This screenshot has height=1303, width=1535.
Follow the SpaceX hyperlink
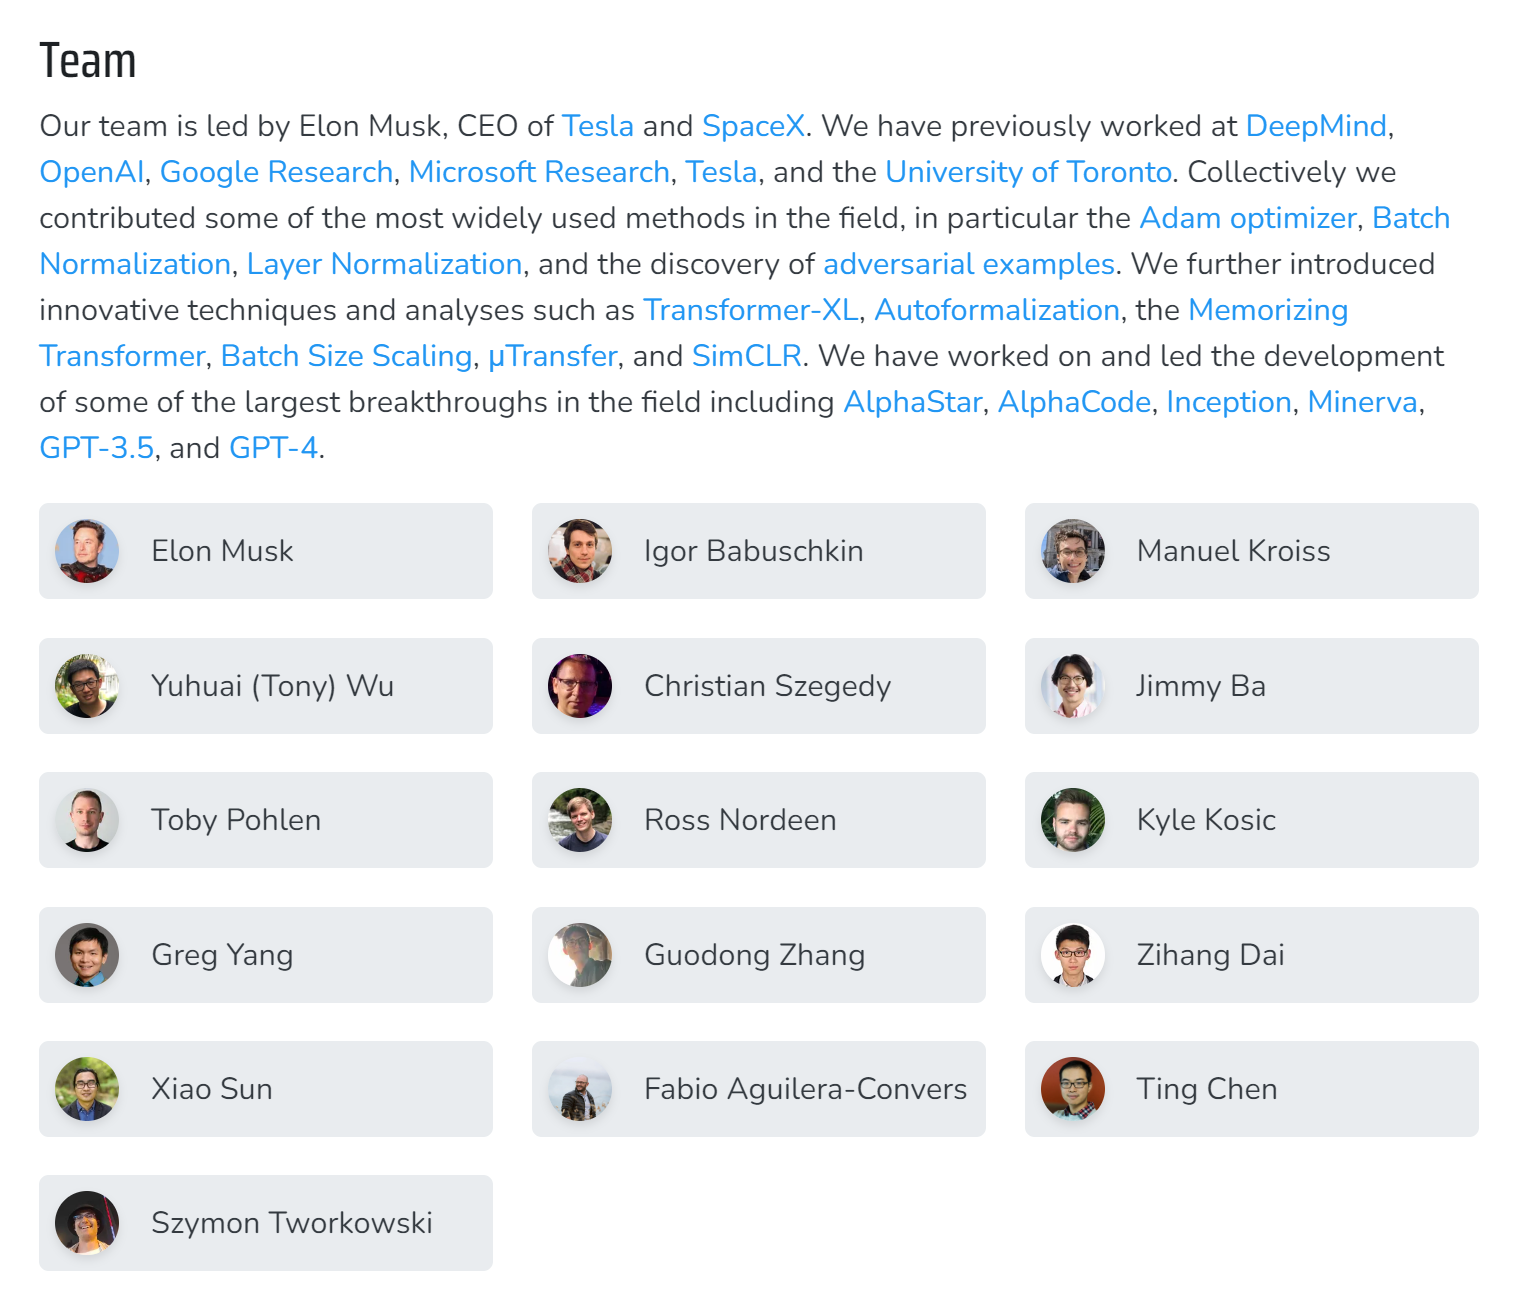coord(753,126)
